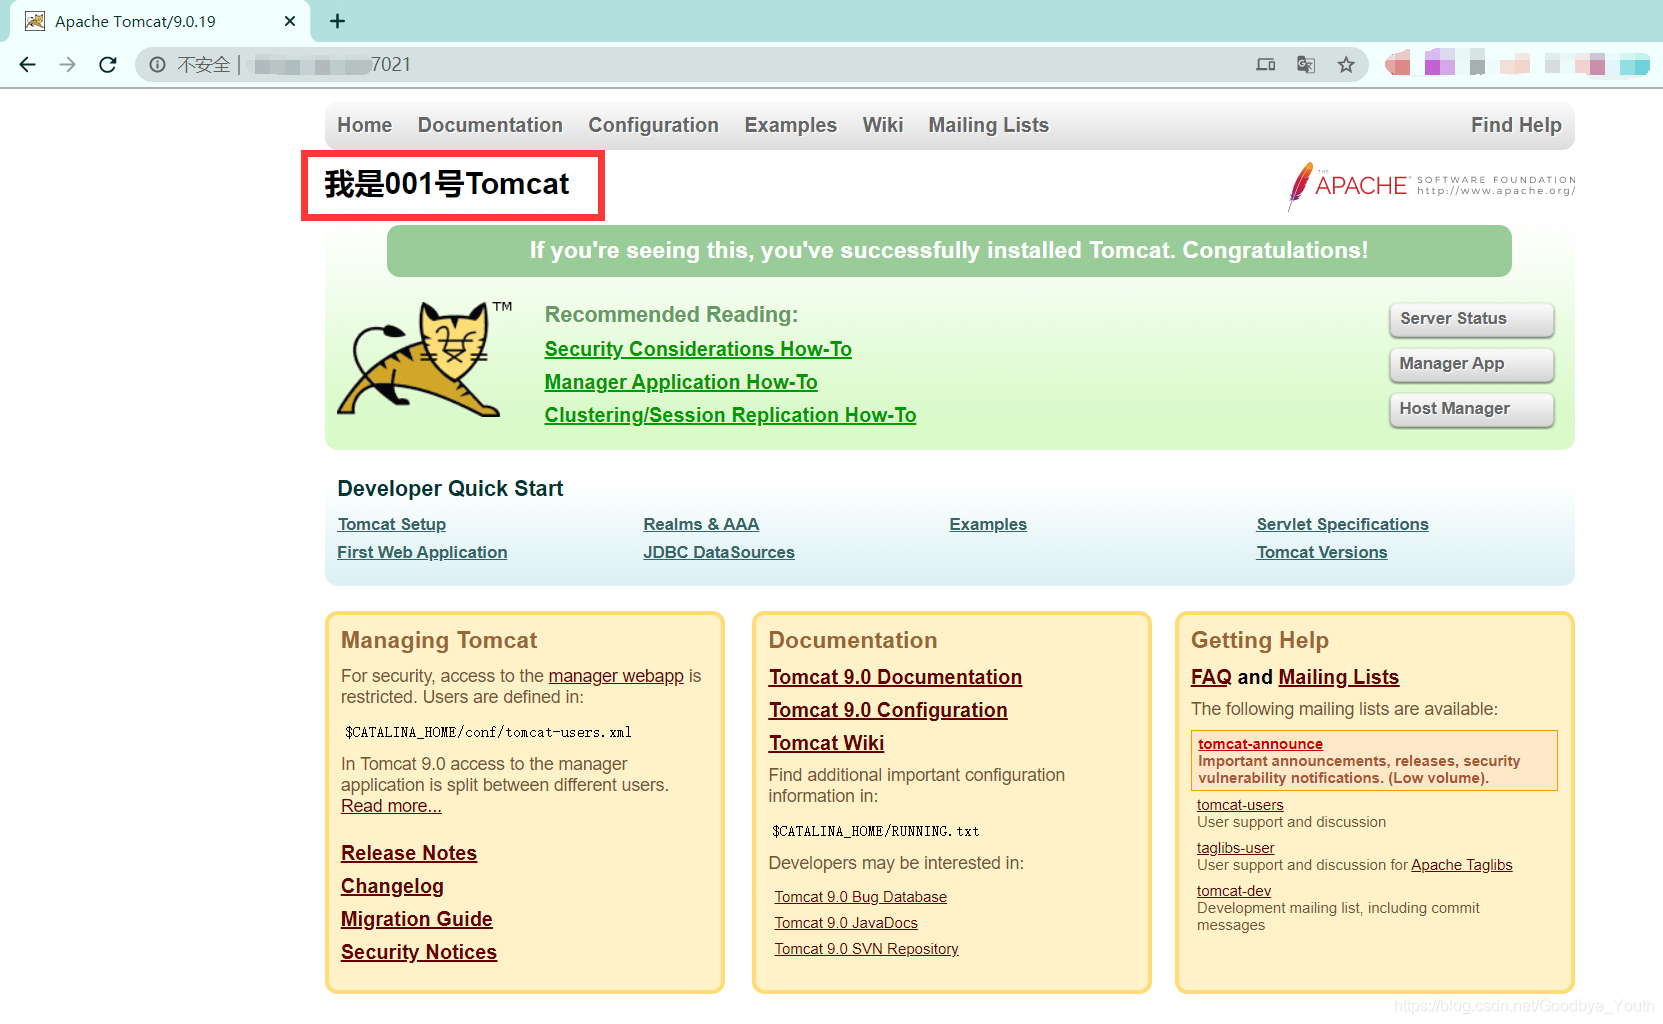1663x1024 pixels.
Task: Open Manager Application How-To link
Action: click(681, 382)
